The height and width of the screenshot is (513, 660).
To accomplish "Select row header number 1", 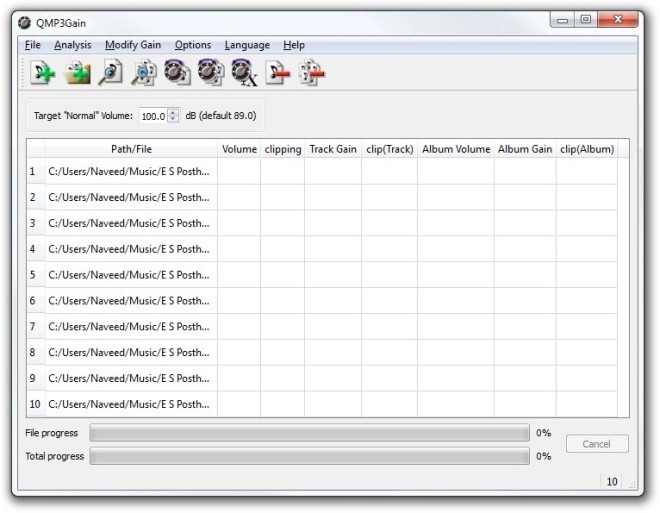I will [x=36, y=171].
